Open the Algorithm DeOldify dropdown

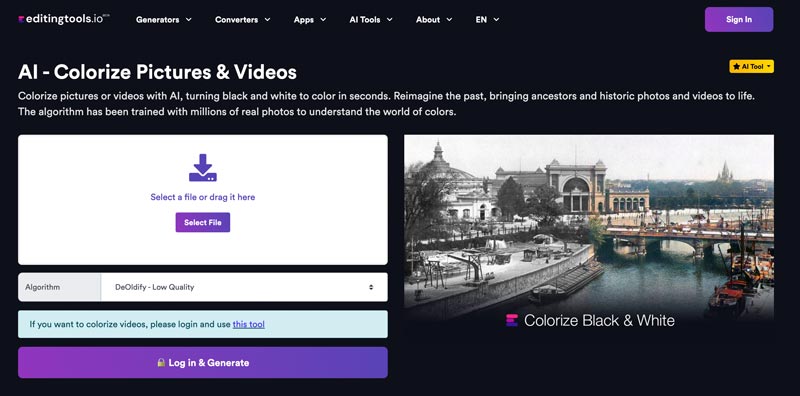(244, 287)
